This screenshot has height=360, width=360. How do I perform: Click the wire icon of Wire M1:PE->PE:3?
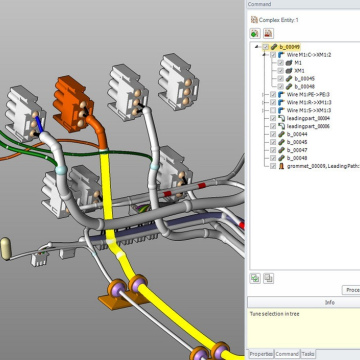pos(281,94)
